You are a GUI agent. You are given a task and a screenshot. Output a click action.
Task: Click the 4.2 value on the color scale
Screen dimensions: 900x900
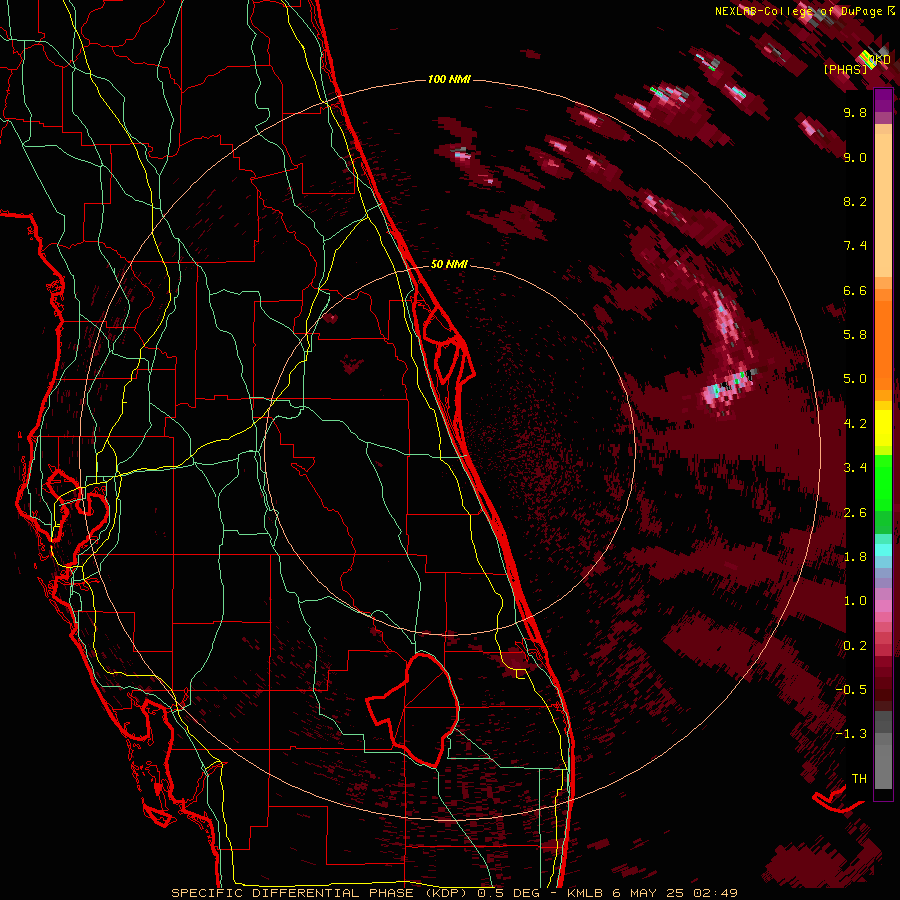pos(855,424)
